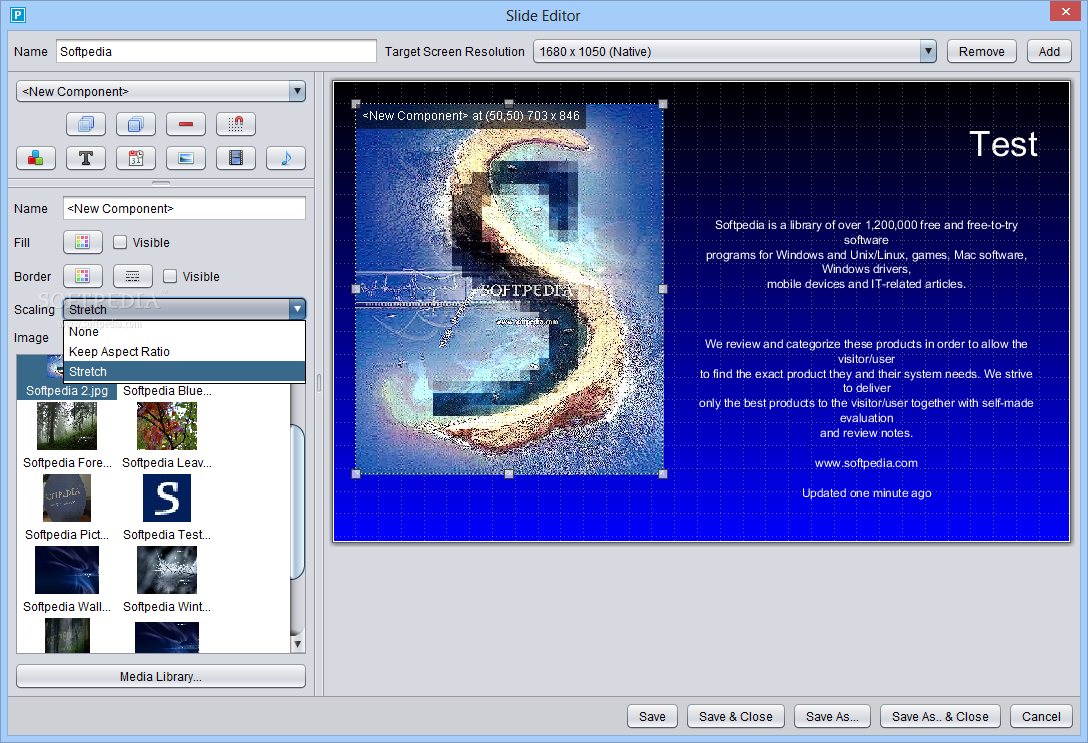Open the New Component selector dropdown
Image resolution: width=1088 pixels, height=743 pixels.
point(161,91)
